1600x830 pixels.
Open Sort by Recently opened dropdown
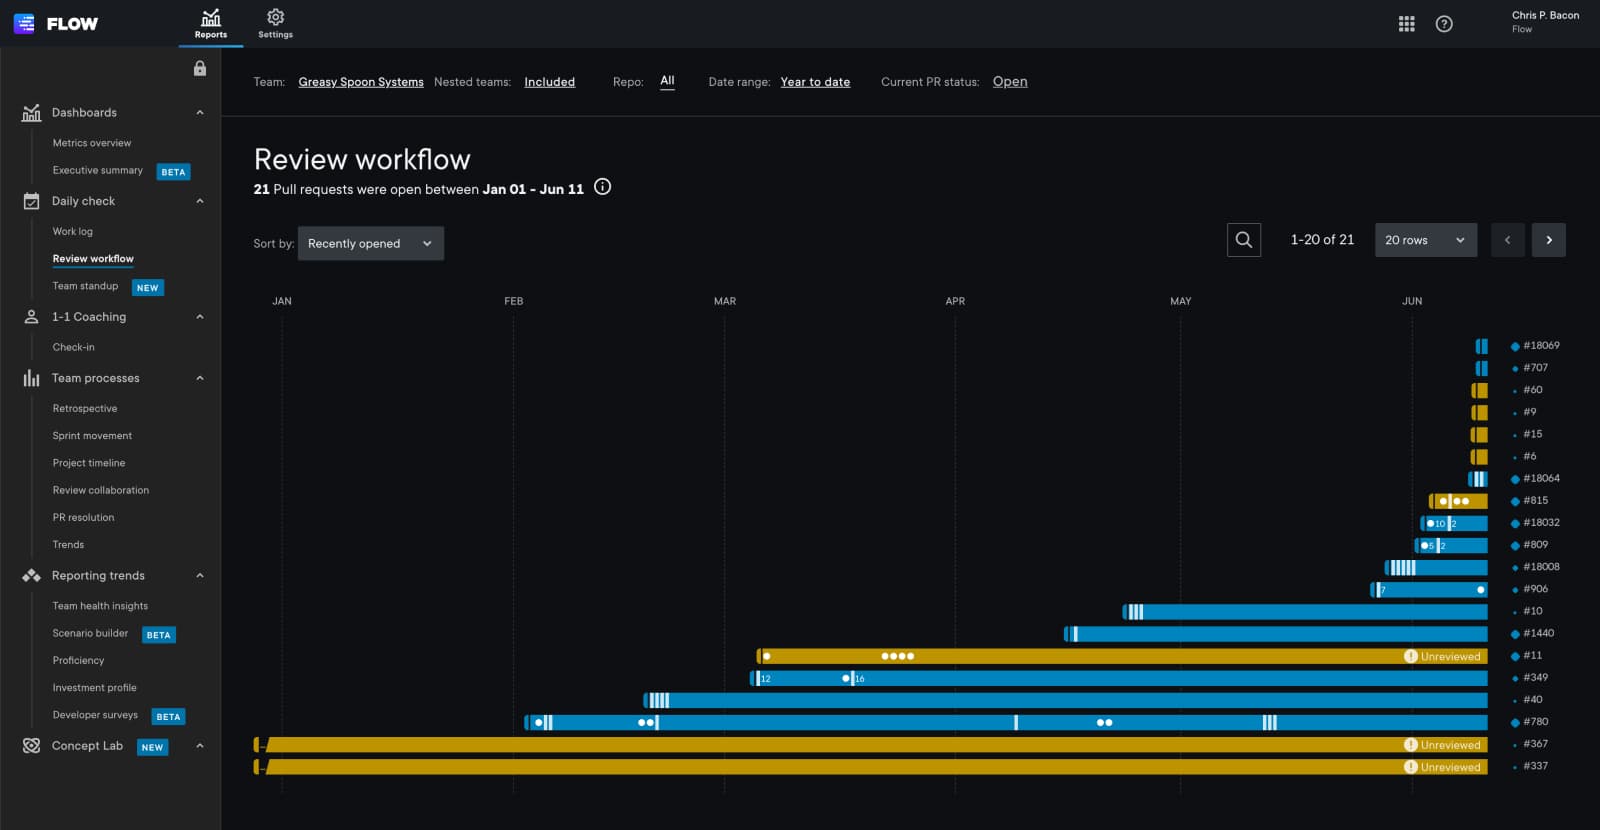pyautogui.click(x=371, y=243)
